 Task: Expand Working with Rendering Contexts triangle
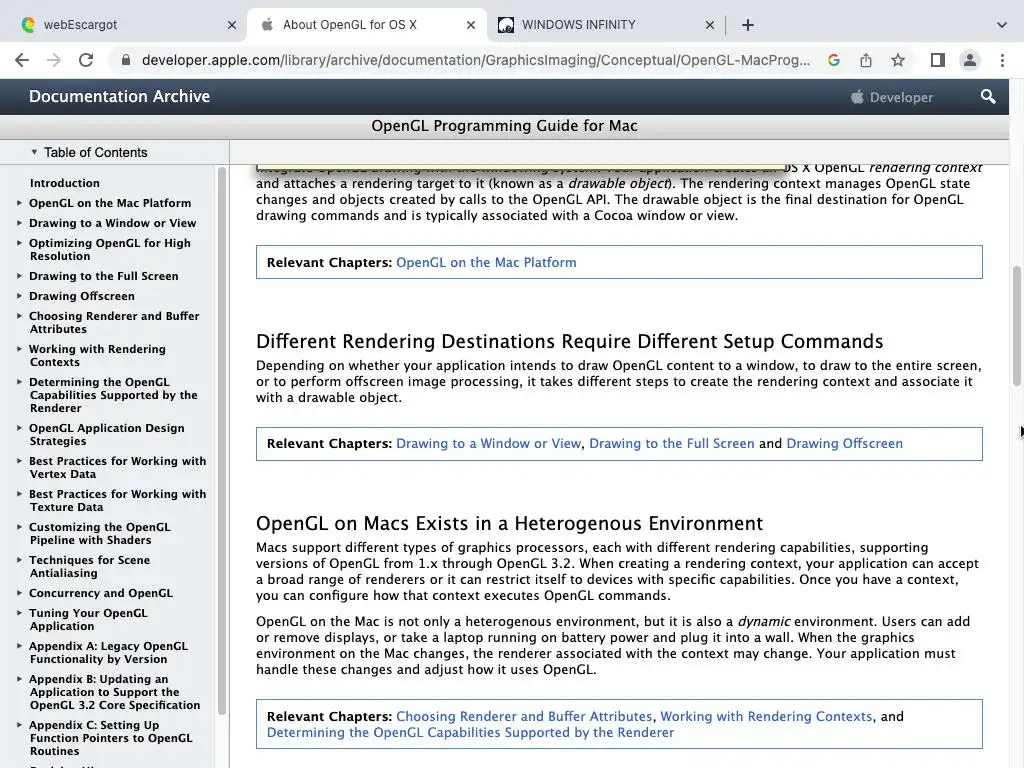pyautogui.click(x=20, y=349)
